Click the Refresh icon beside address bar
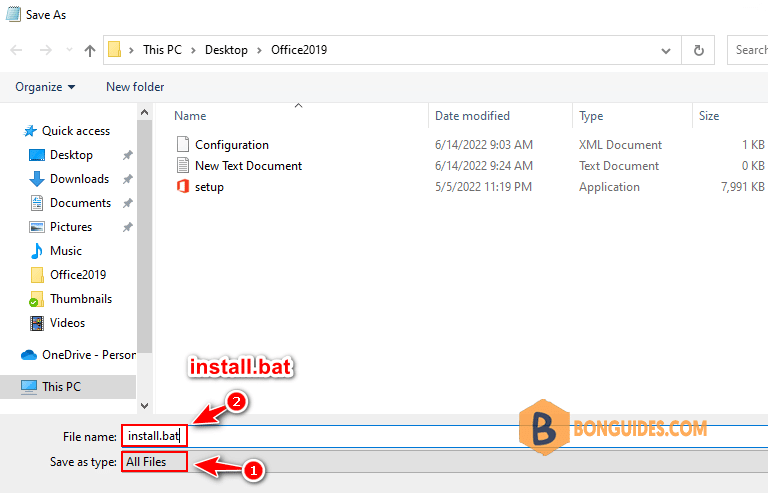 click(x=699, y=50)
